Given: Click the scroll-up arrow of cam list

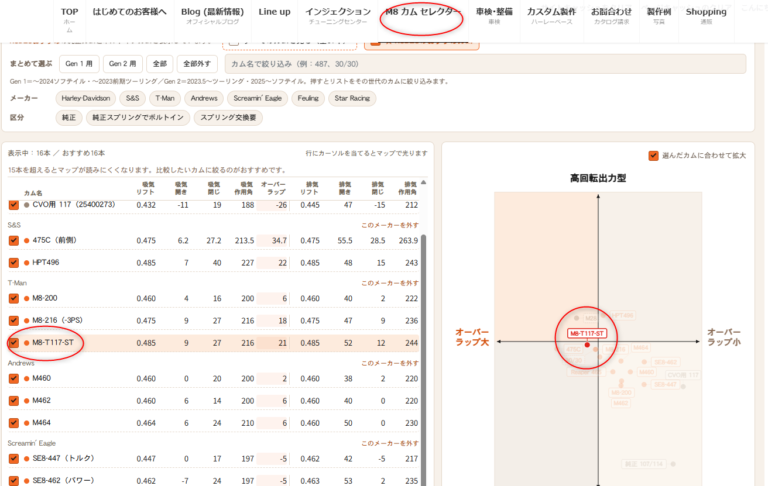Looking at the screenshot, I should click(424, 182).
